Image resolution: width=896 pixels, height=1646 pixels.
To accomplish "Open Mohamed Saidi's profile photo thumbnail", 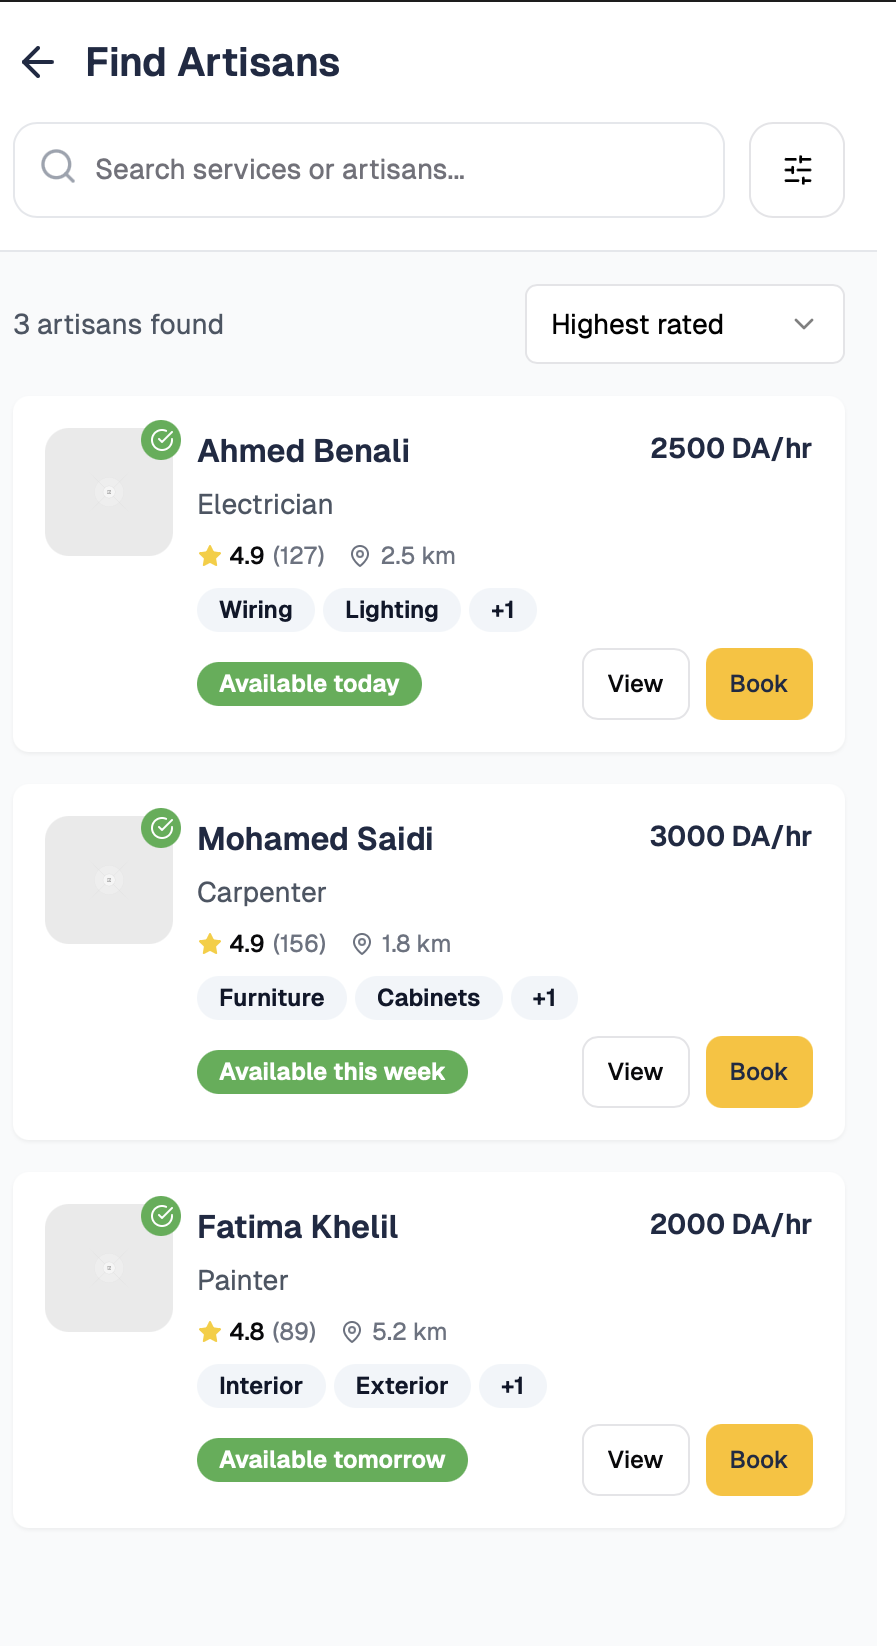I will (x=109, y=880).
